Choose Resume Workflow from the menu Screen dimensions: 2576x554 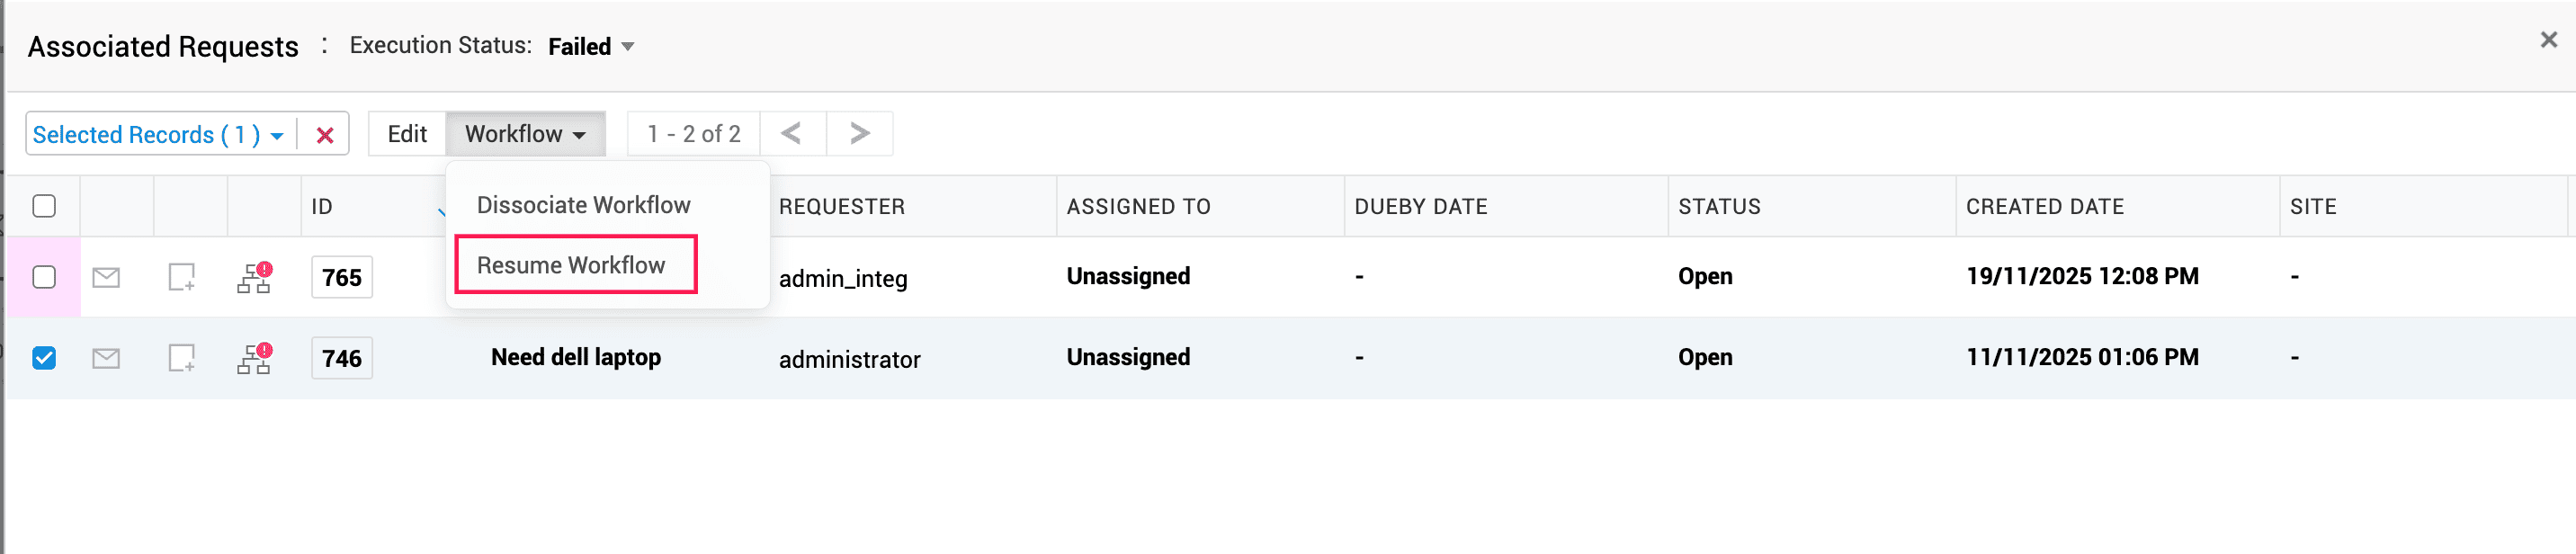pos(571,265)
